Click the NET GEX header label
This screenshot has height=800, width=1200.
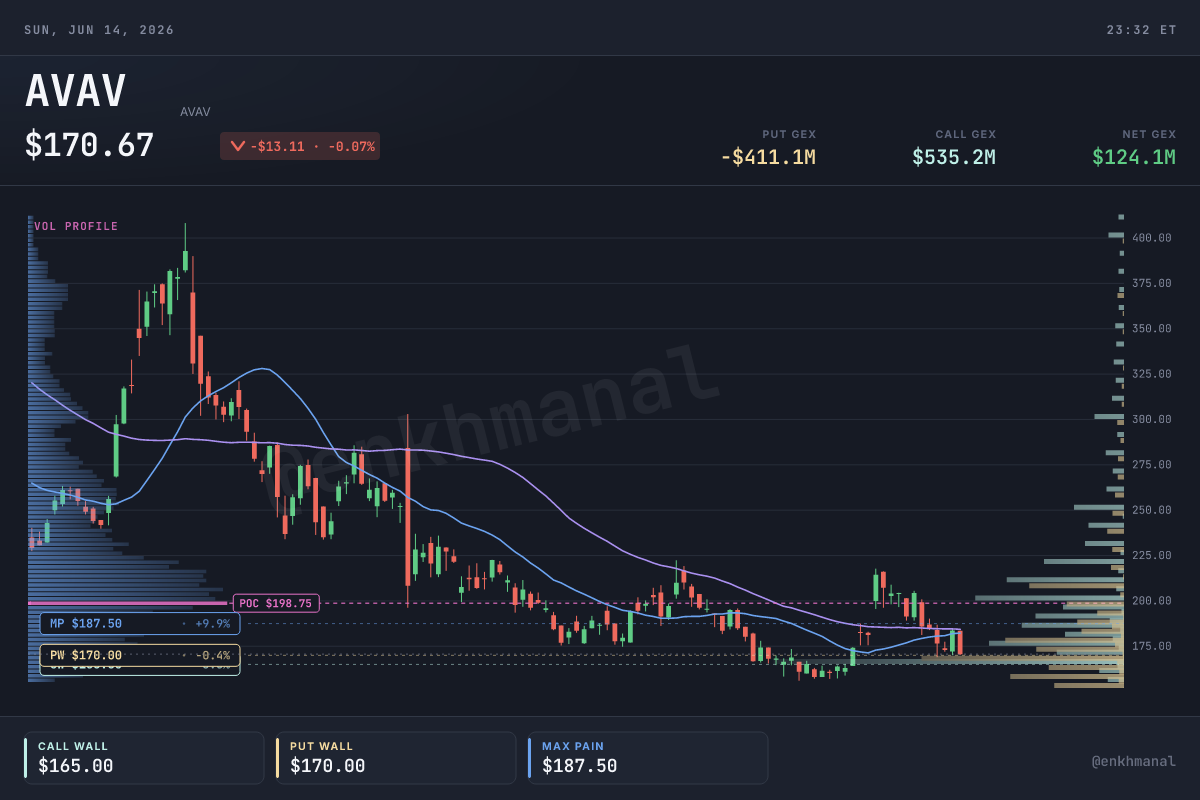coord(1149,134)
